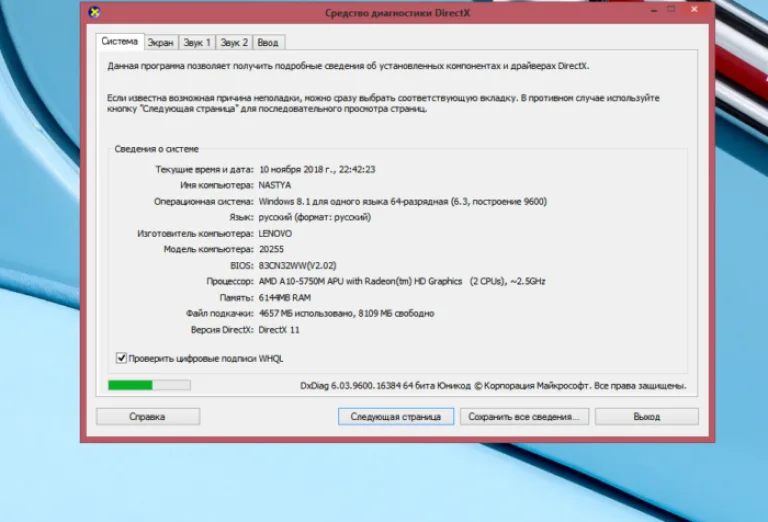Click the Память label
Viewport: 768px width, 522px height.
pyautogui.click(x=237, y=298)
